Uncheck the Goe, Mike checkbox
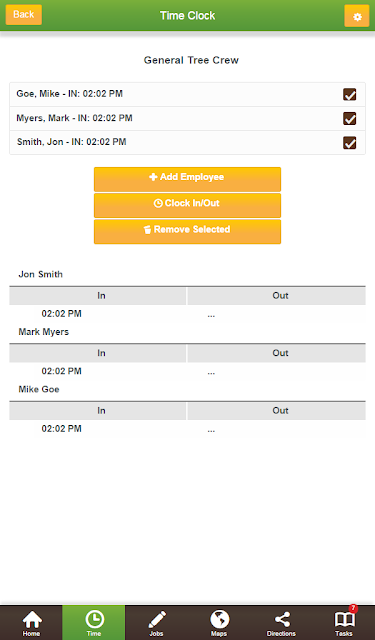The width and height of the screenshot is (375, 640). (349, 94)
